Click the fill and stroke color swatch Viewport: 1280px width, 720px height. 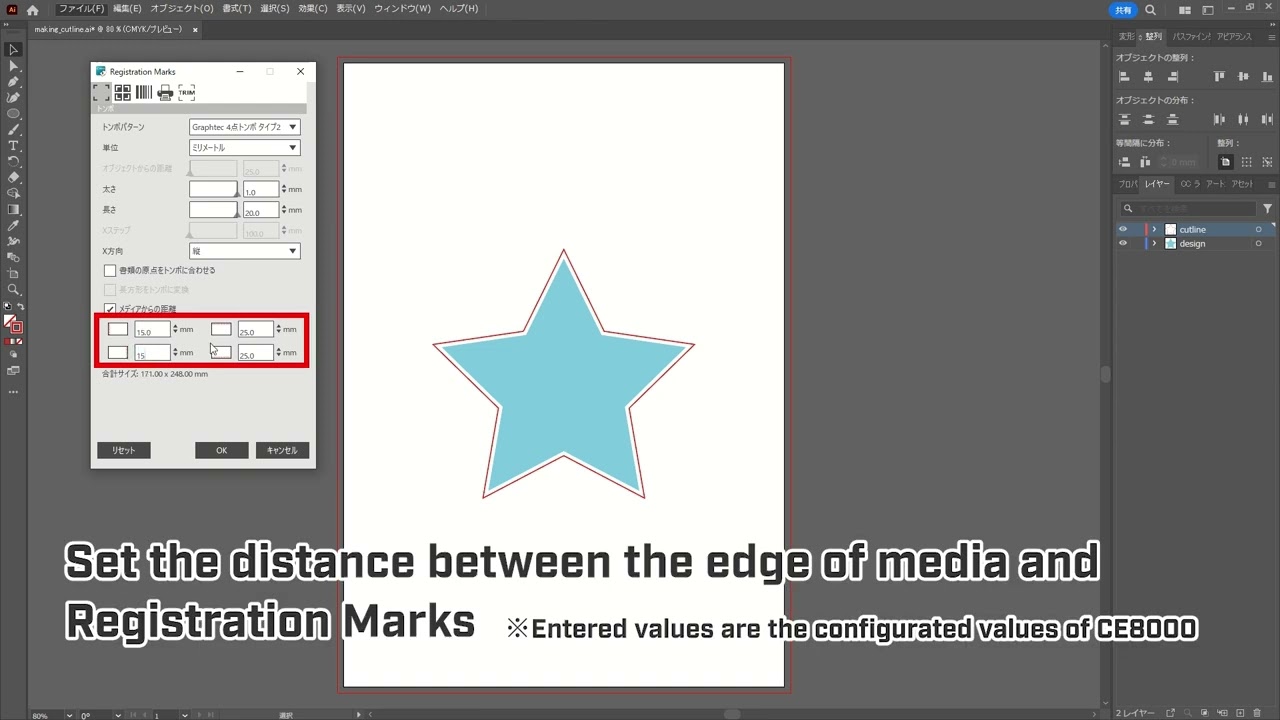13,324
